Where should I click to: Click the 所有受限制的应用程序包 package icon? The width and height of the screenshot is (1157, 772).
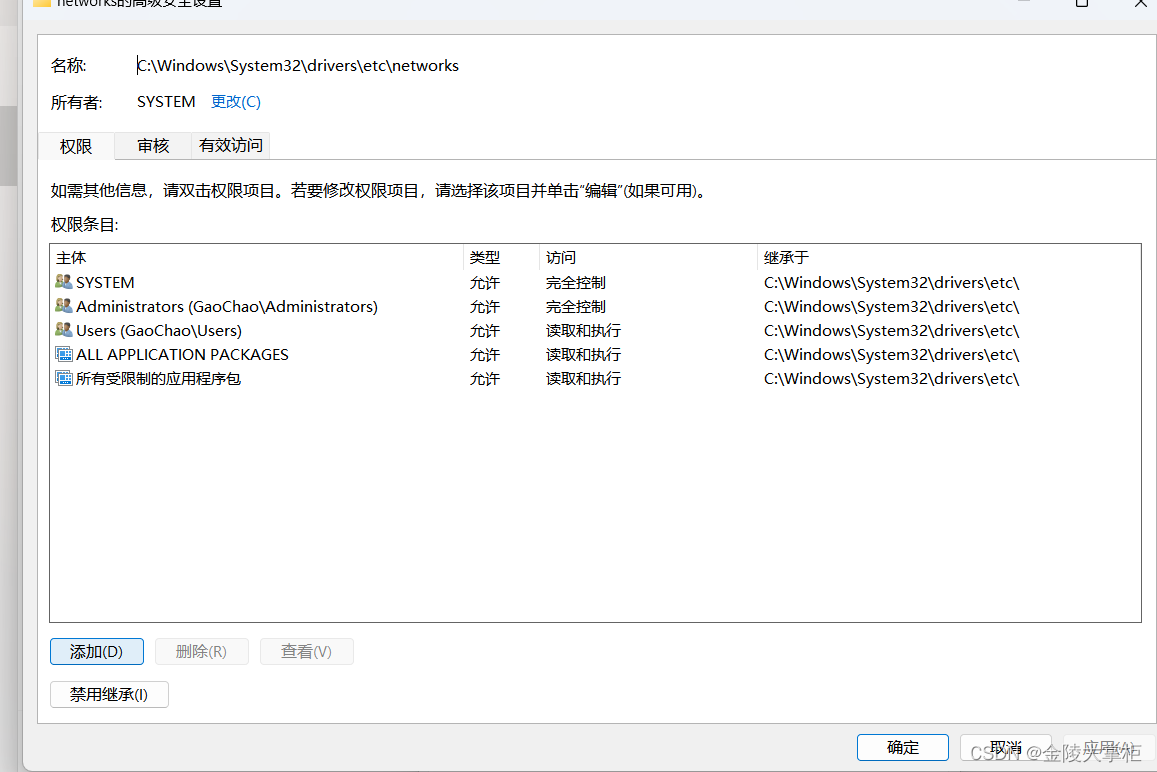[62, 378]
